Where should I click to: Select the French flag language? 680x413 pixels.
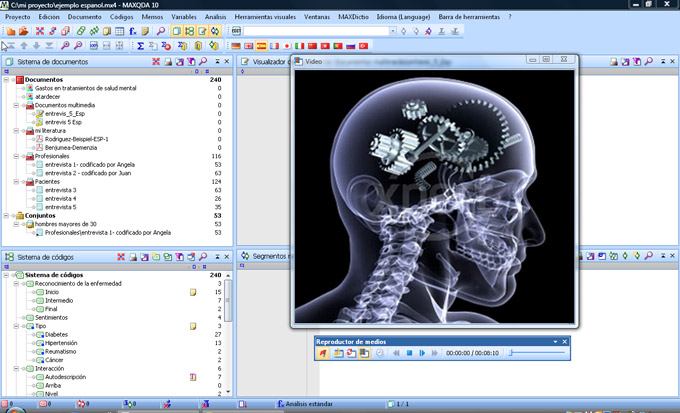(274, 46)
